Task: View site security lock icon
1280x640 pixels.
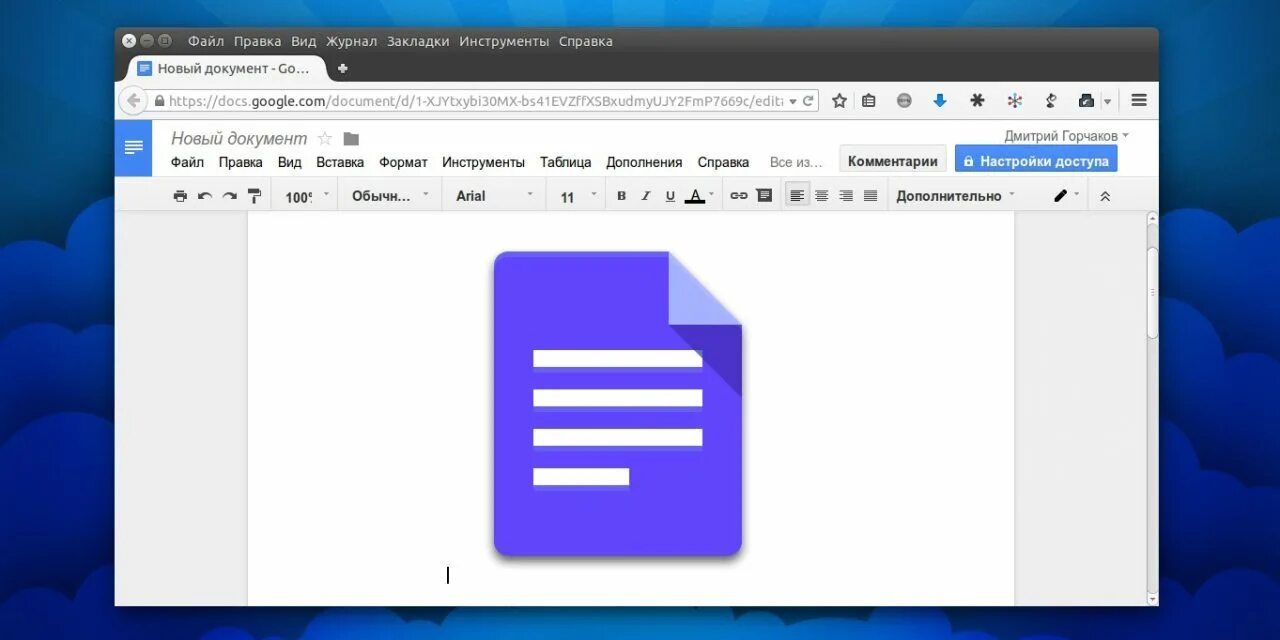Action: pyautogui.click(x=159, y=101)
